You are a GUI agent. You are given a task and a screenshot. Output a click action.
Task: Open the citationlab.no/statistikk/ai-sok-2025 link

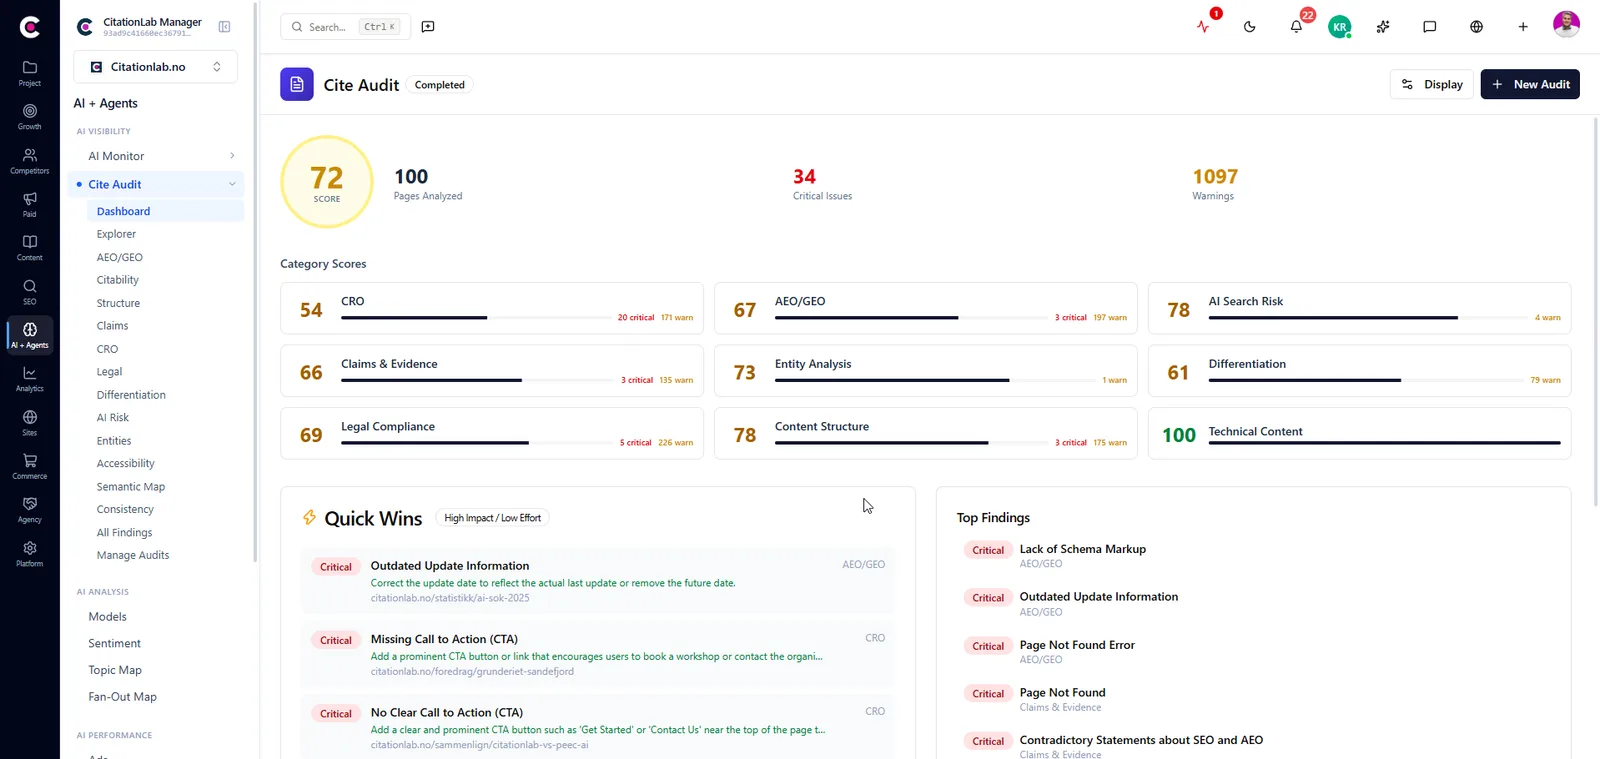coord(450,598)
